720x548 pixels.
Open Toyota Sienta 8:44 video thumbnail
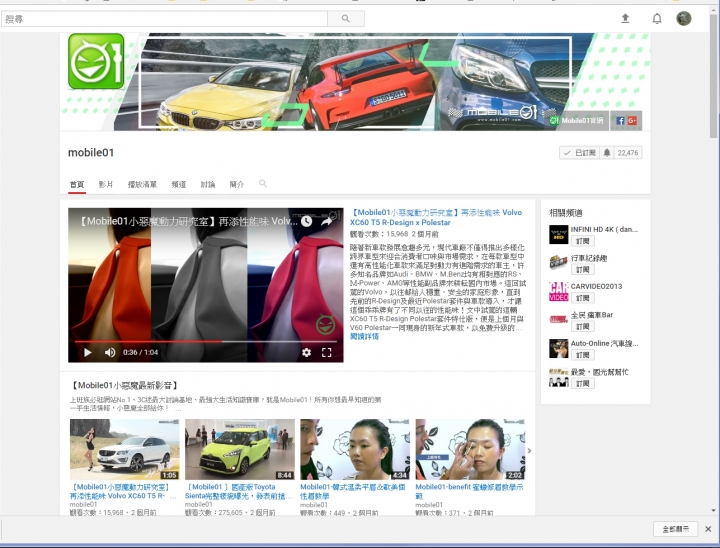tap(240, 449)
